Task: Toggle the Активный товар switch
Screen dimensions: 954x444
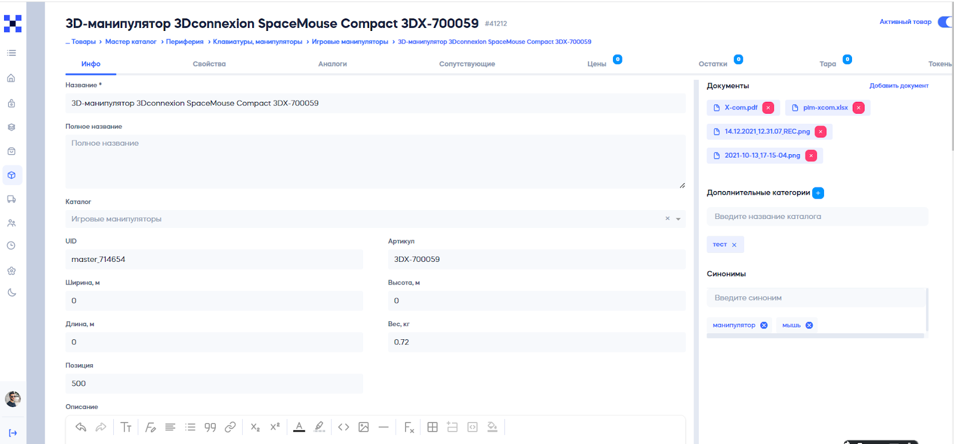Action: (945, 22)
